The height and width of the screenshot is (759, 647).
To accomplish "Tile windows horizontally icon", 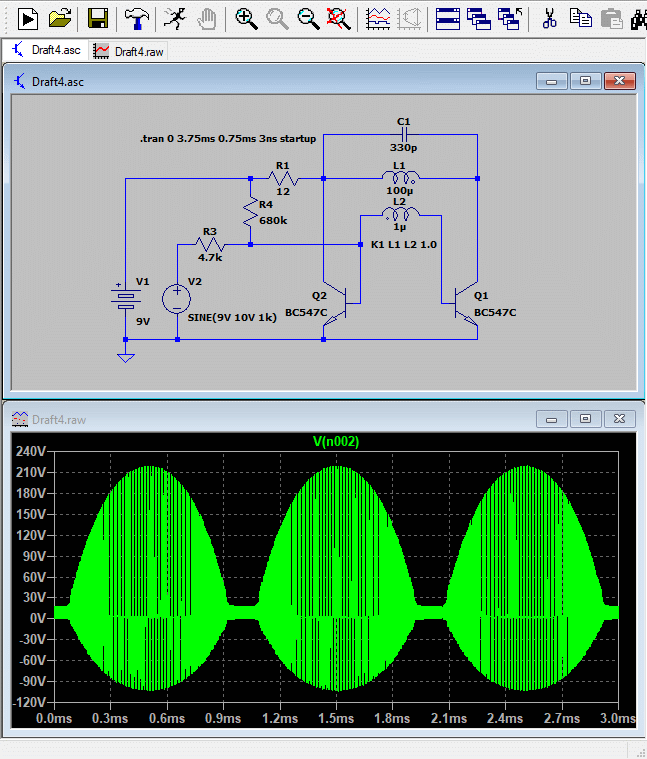I will tap(448, 19).
